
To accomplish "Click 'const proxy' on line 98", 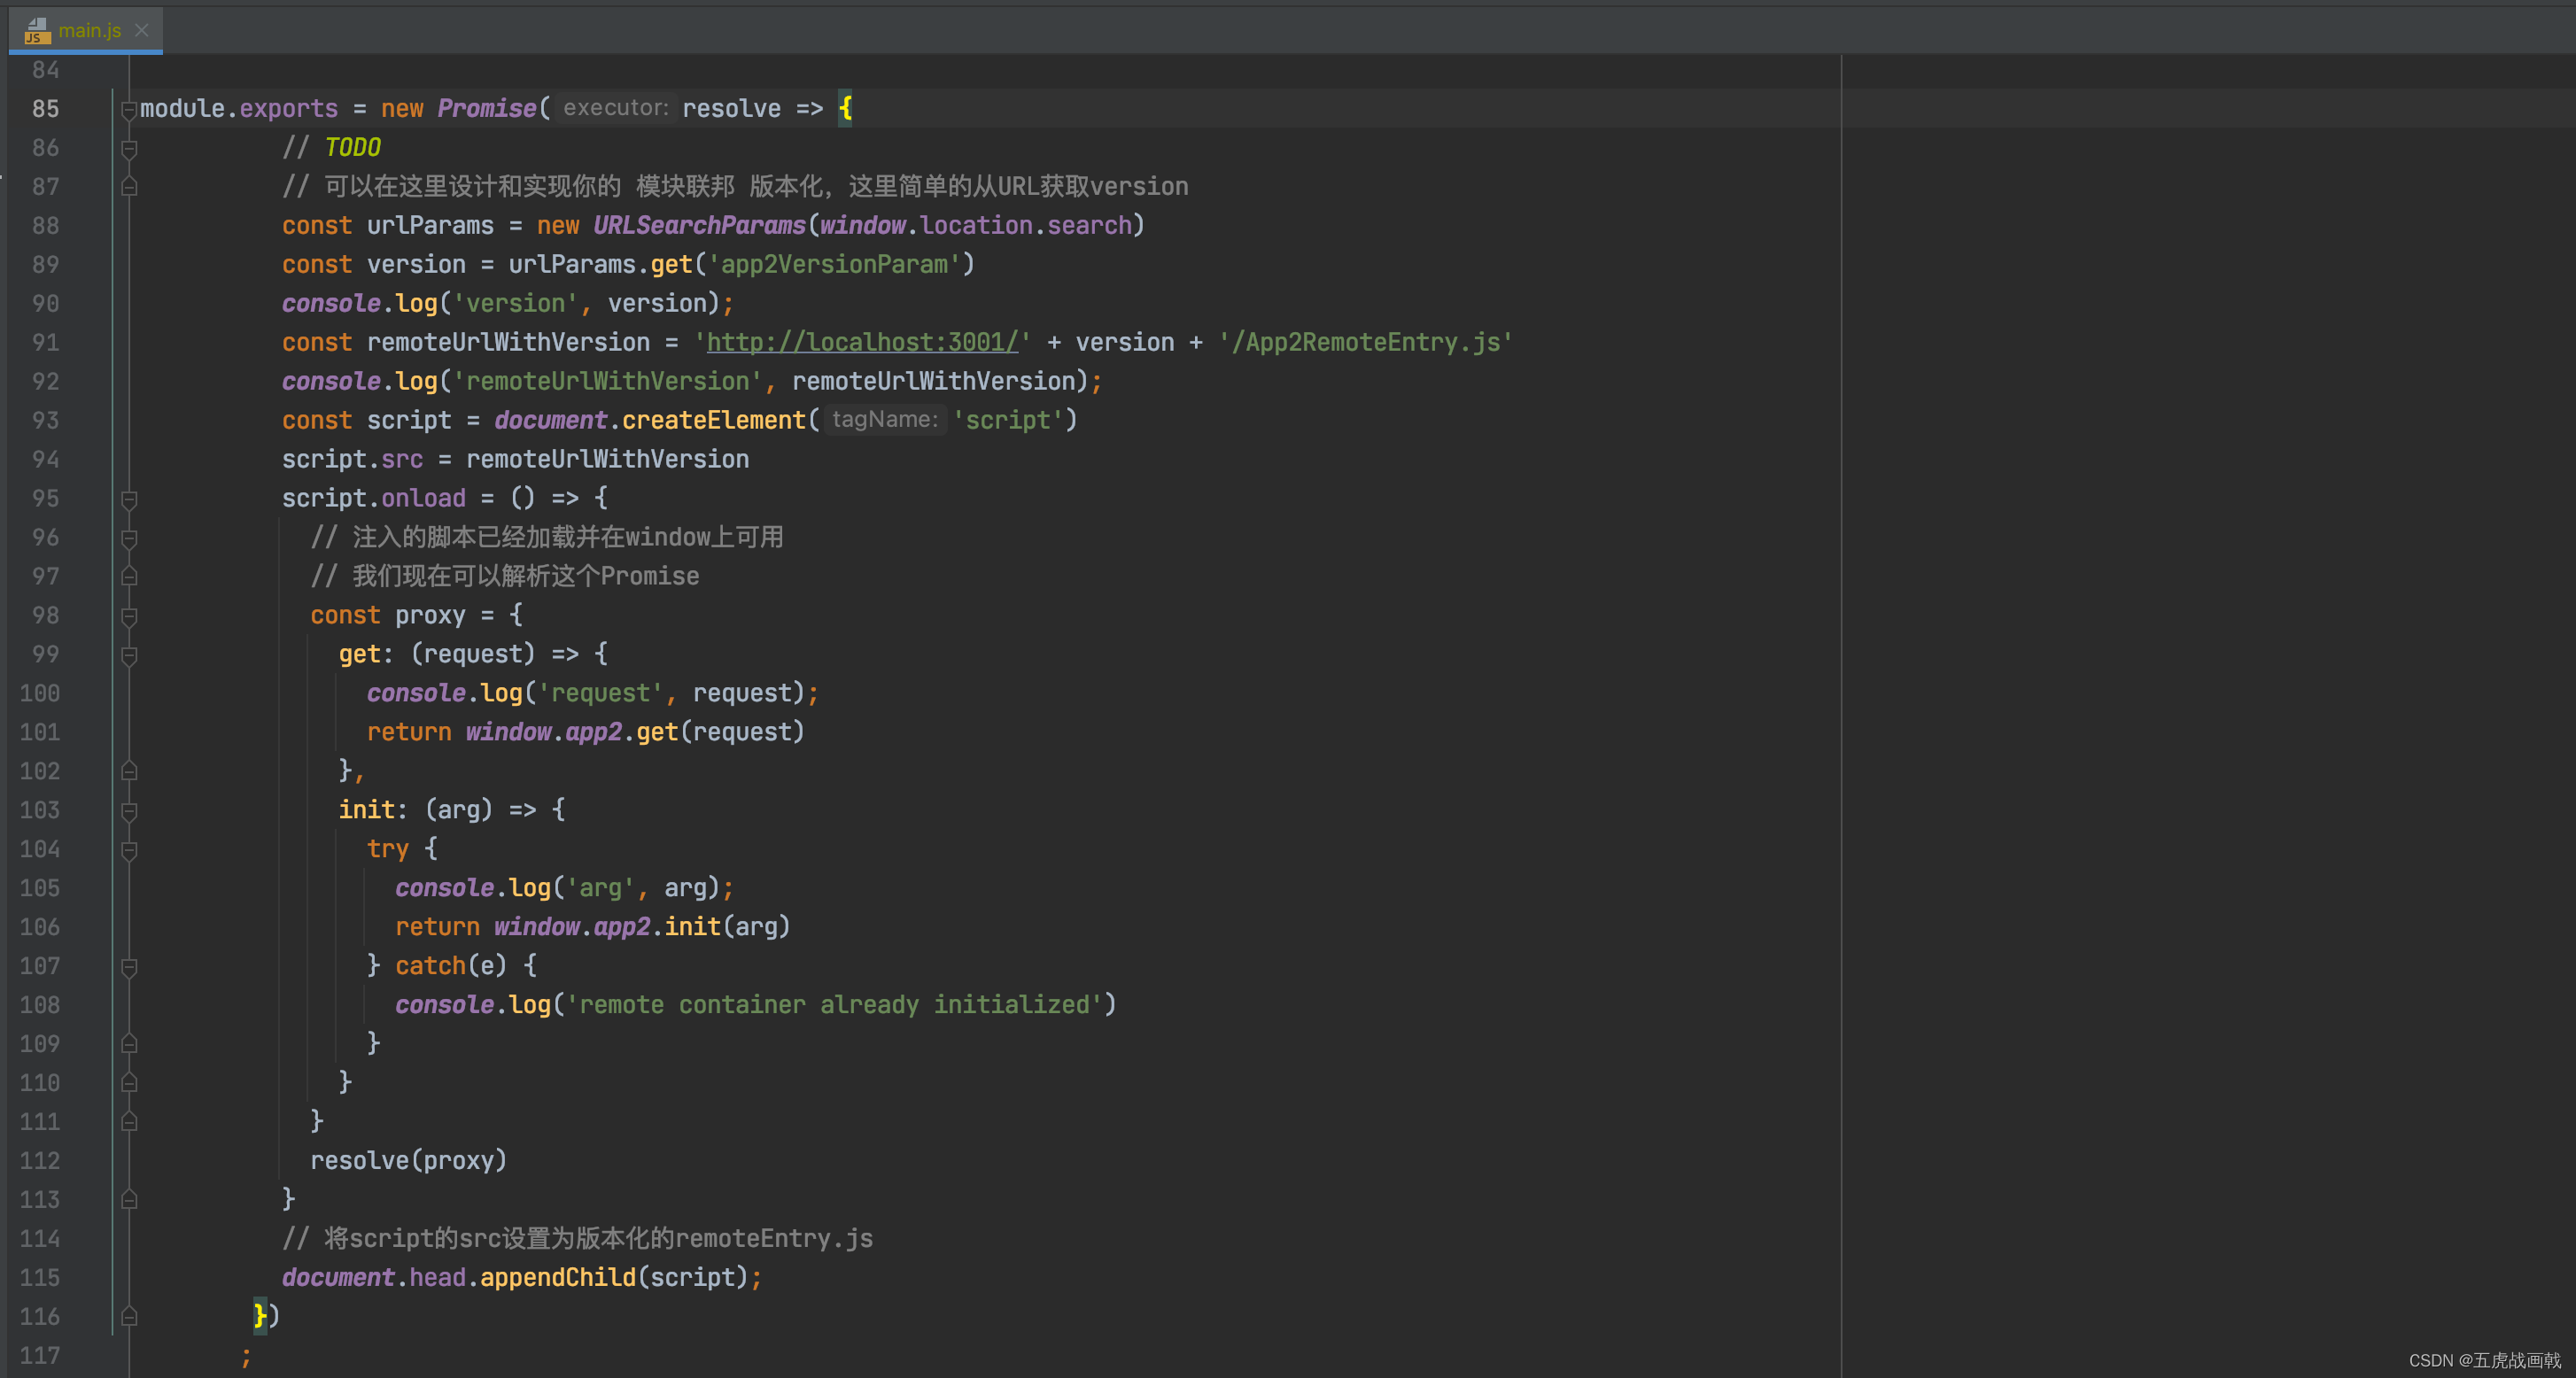I will tap(388, 616).
